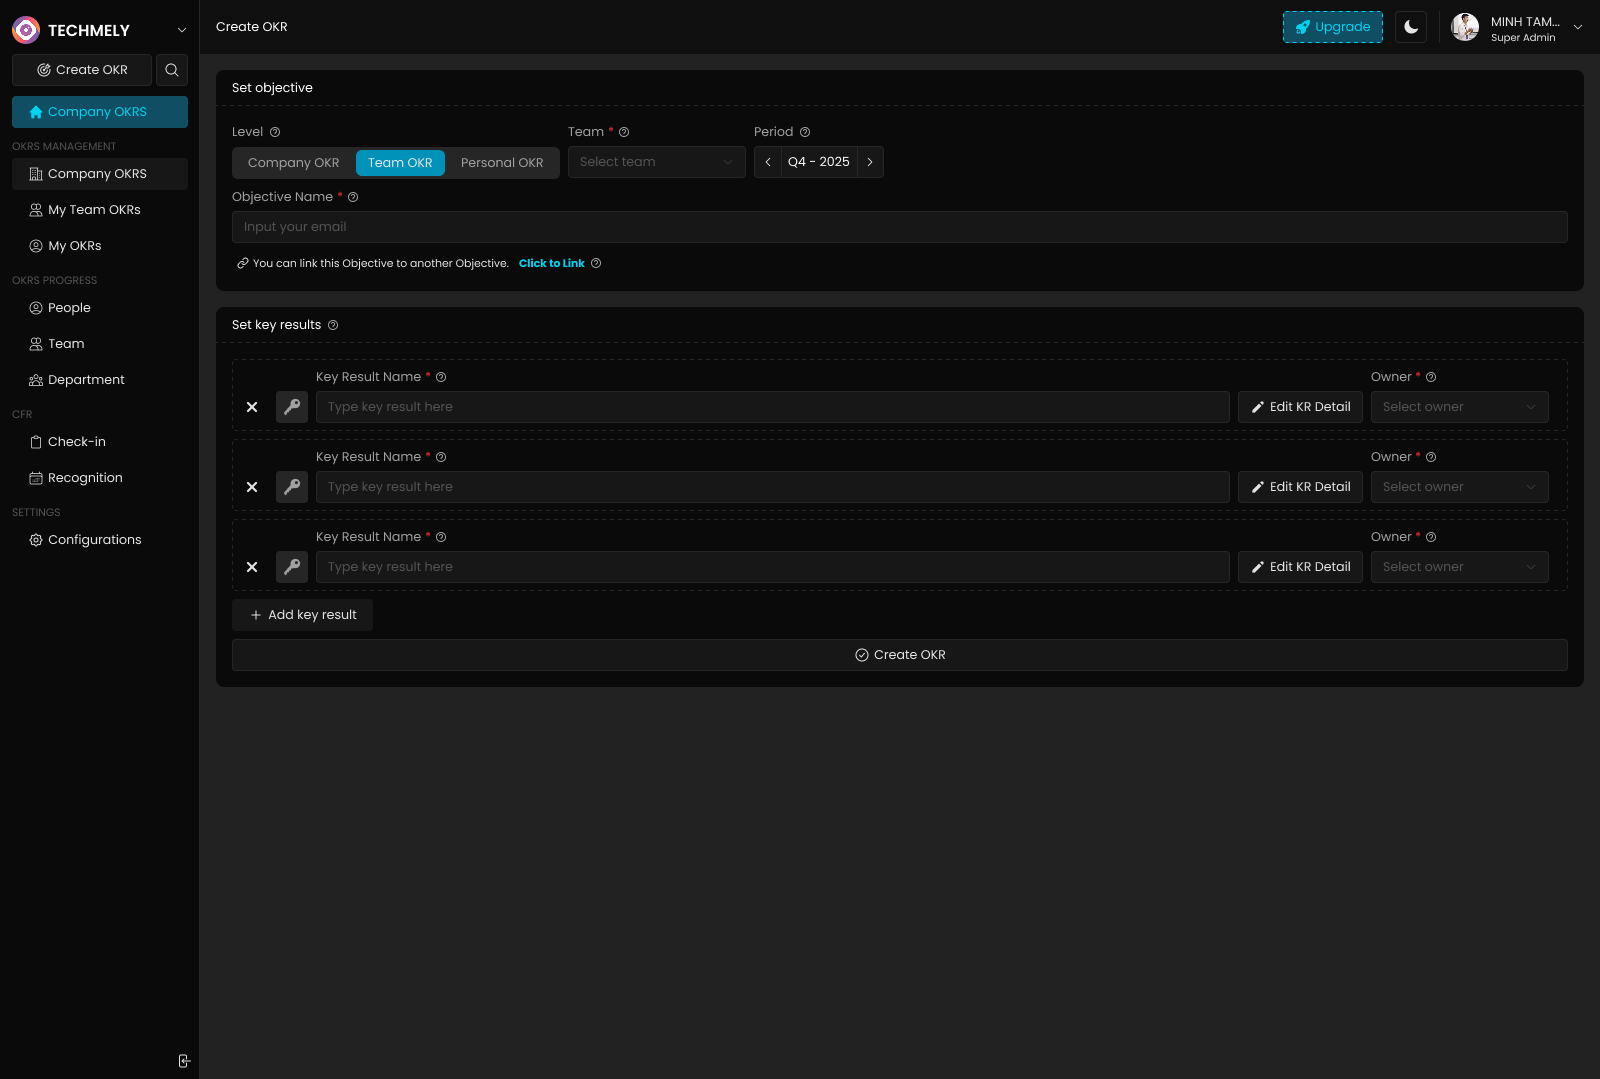This screenshot has width=1600, height=1079.
Task: Remove the first key result row
Action: pos(252,407)
